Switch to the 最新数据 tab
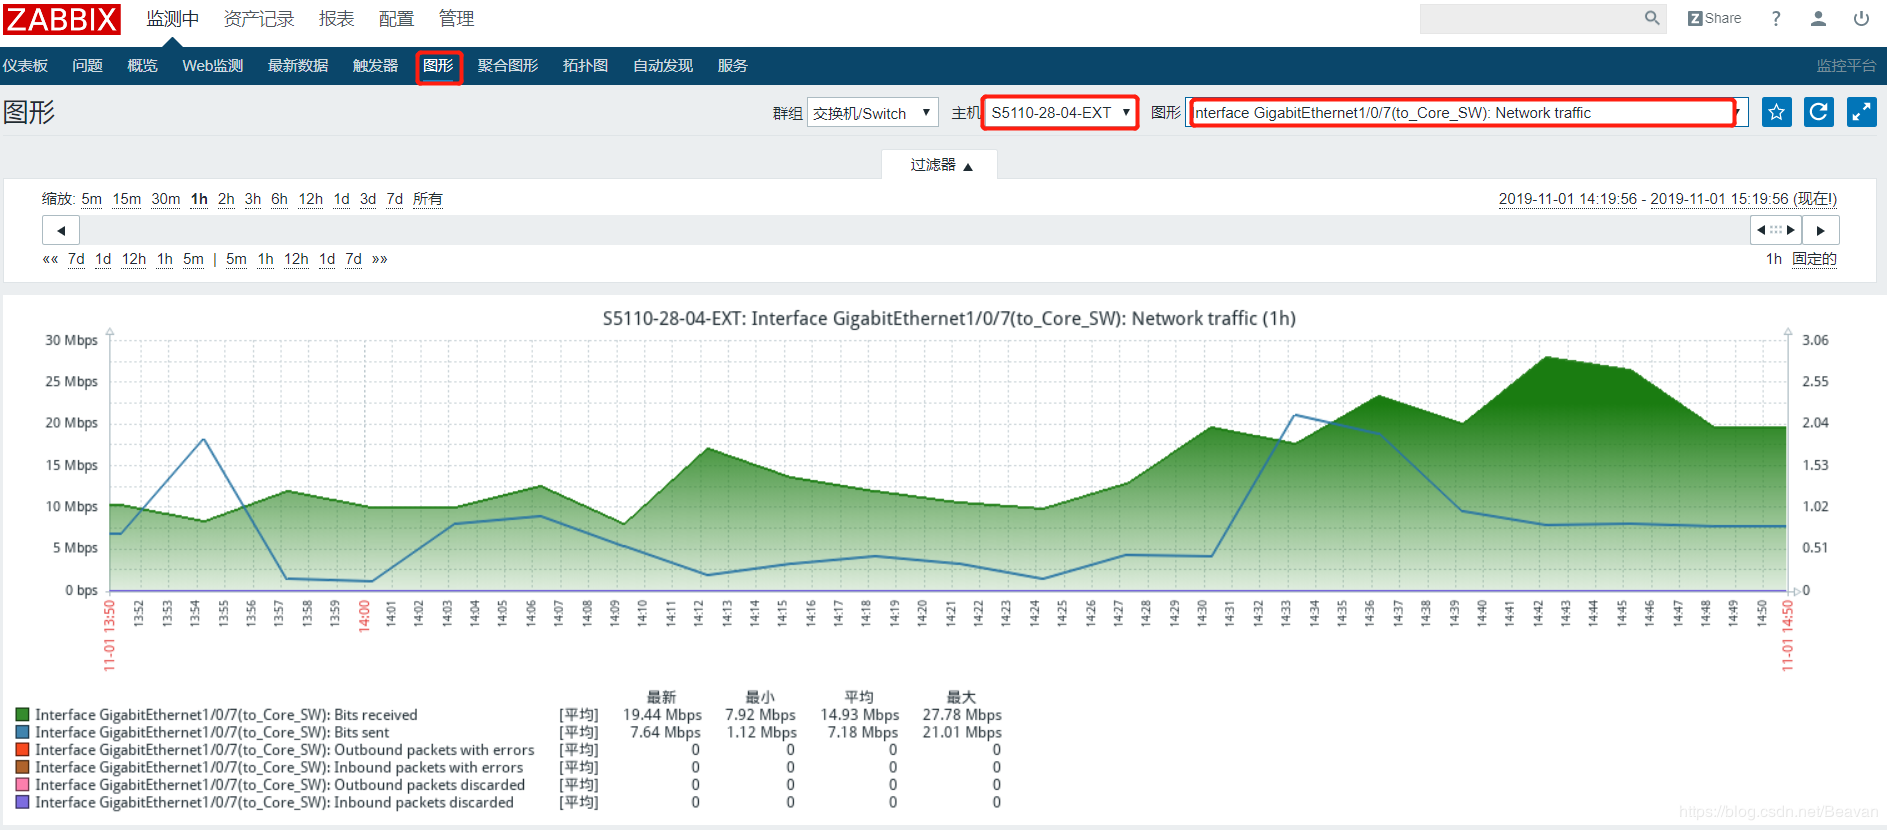The height and width of the screenshot is (830, 1887). [298, 65]
